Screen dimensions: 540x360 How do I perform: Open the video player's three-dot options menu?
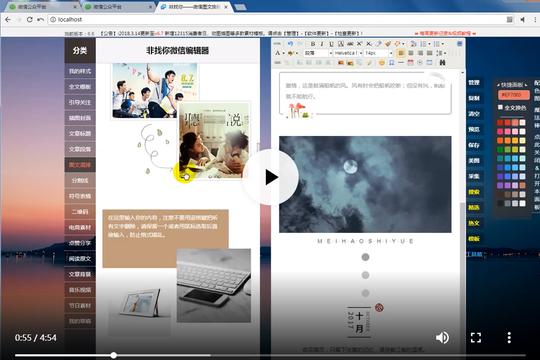509,338
